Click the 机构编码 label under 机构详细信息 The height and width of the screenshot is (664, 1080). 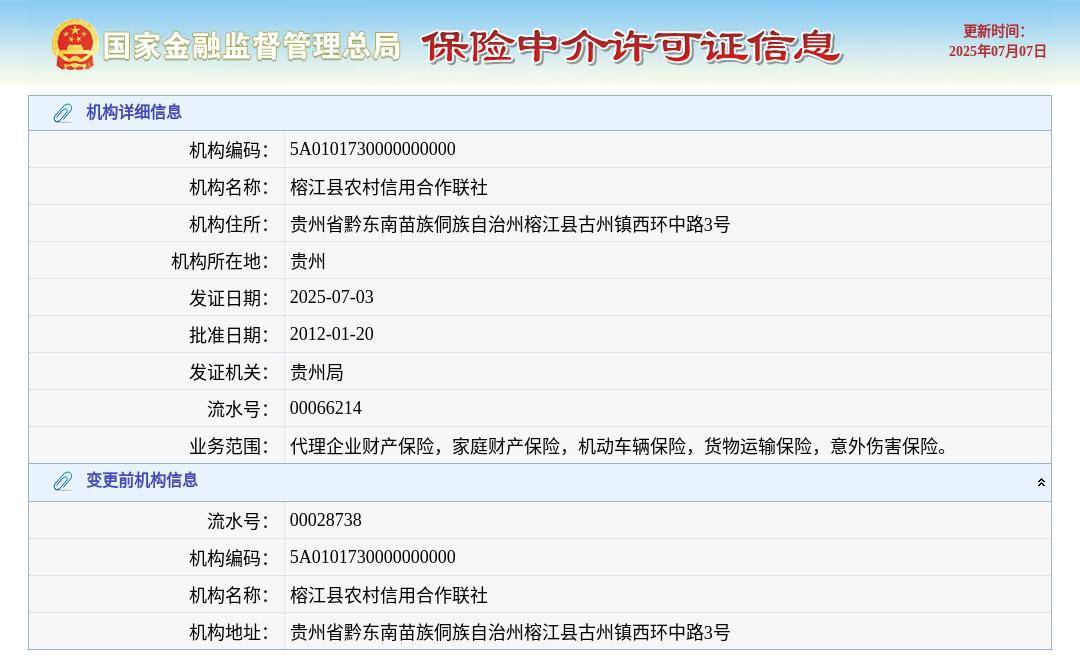tap(229, 149)
